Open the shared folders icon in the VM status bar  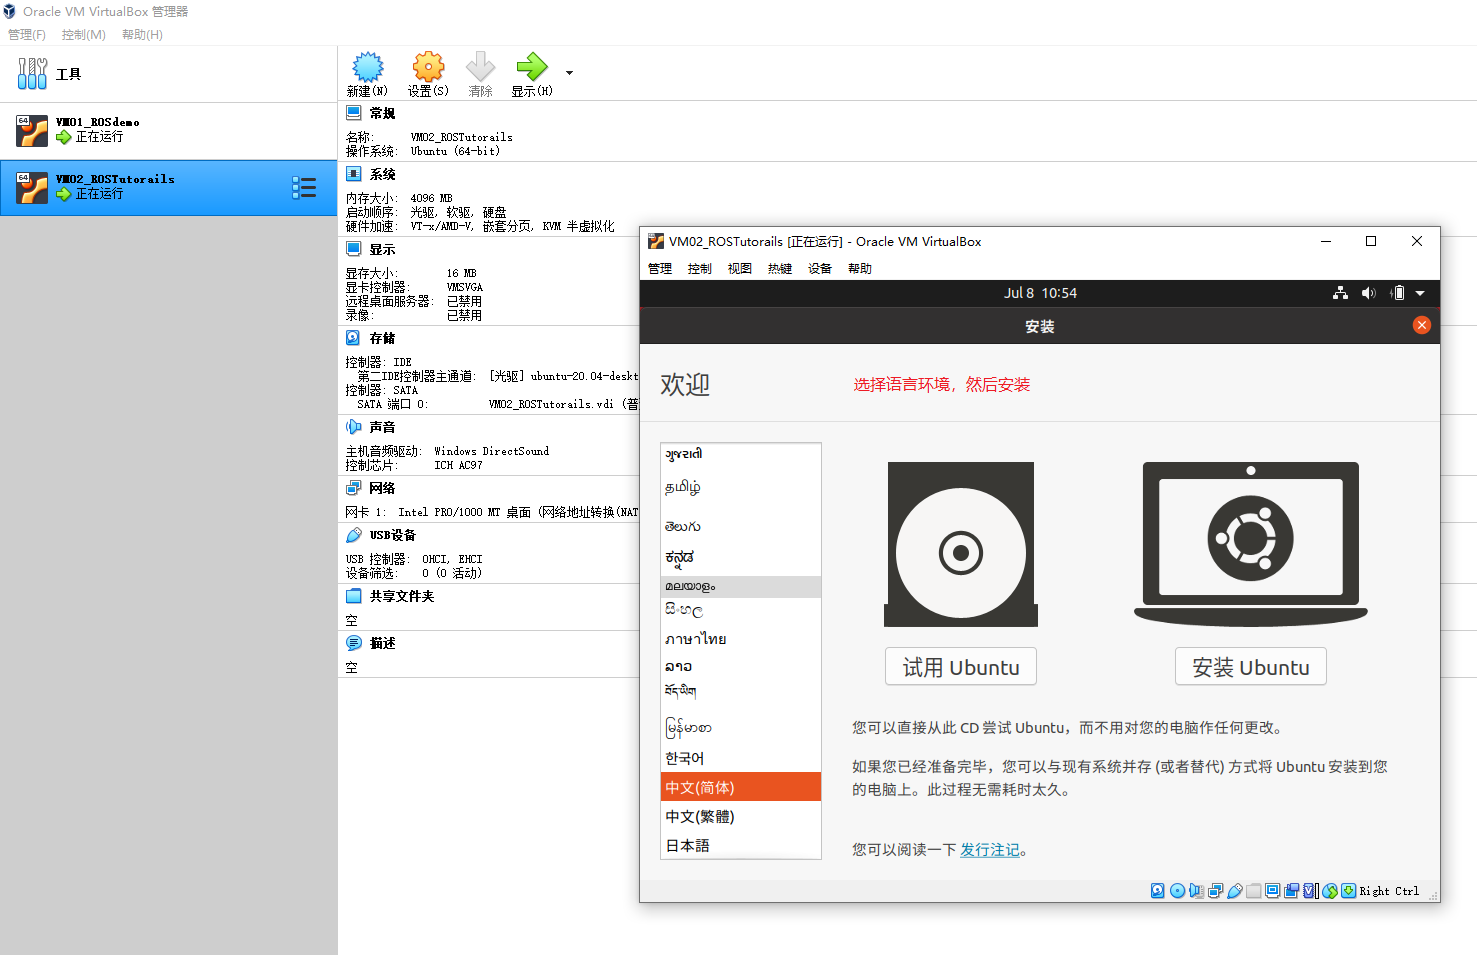[x=1253, y=890]
